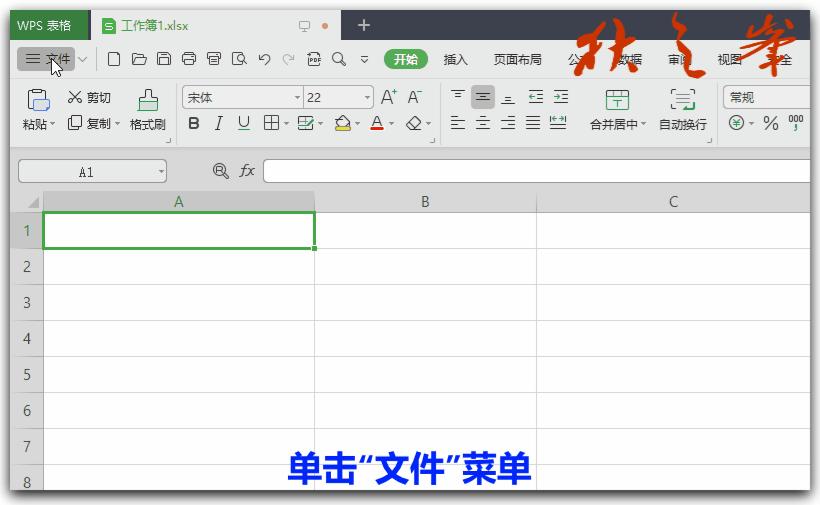Open the 文件 menu
The height and width of the screenshot is (505, 820).
tap(47, 59)
